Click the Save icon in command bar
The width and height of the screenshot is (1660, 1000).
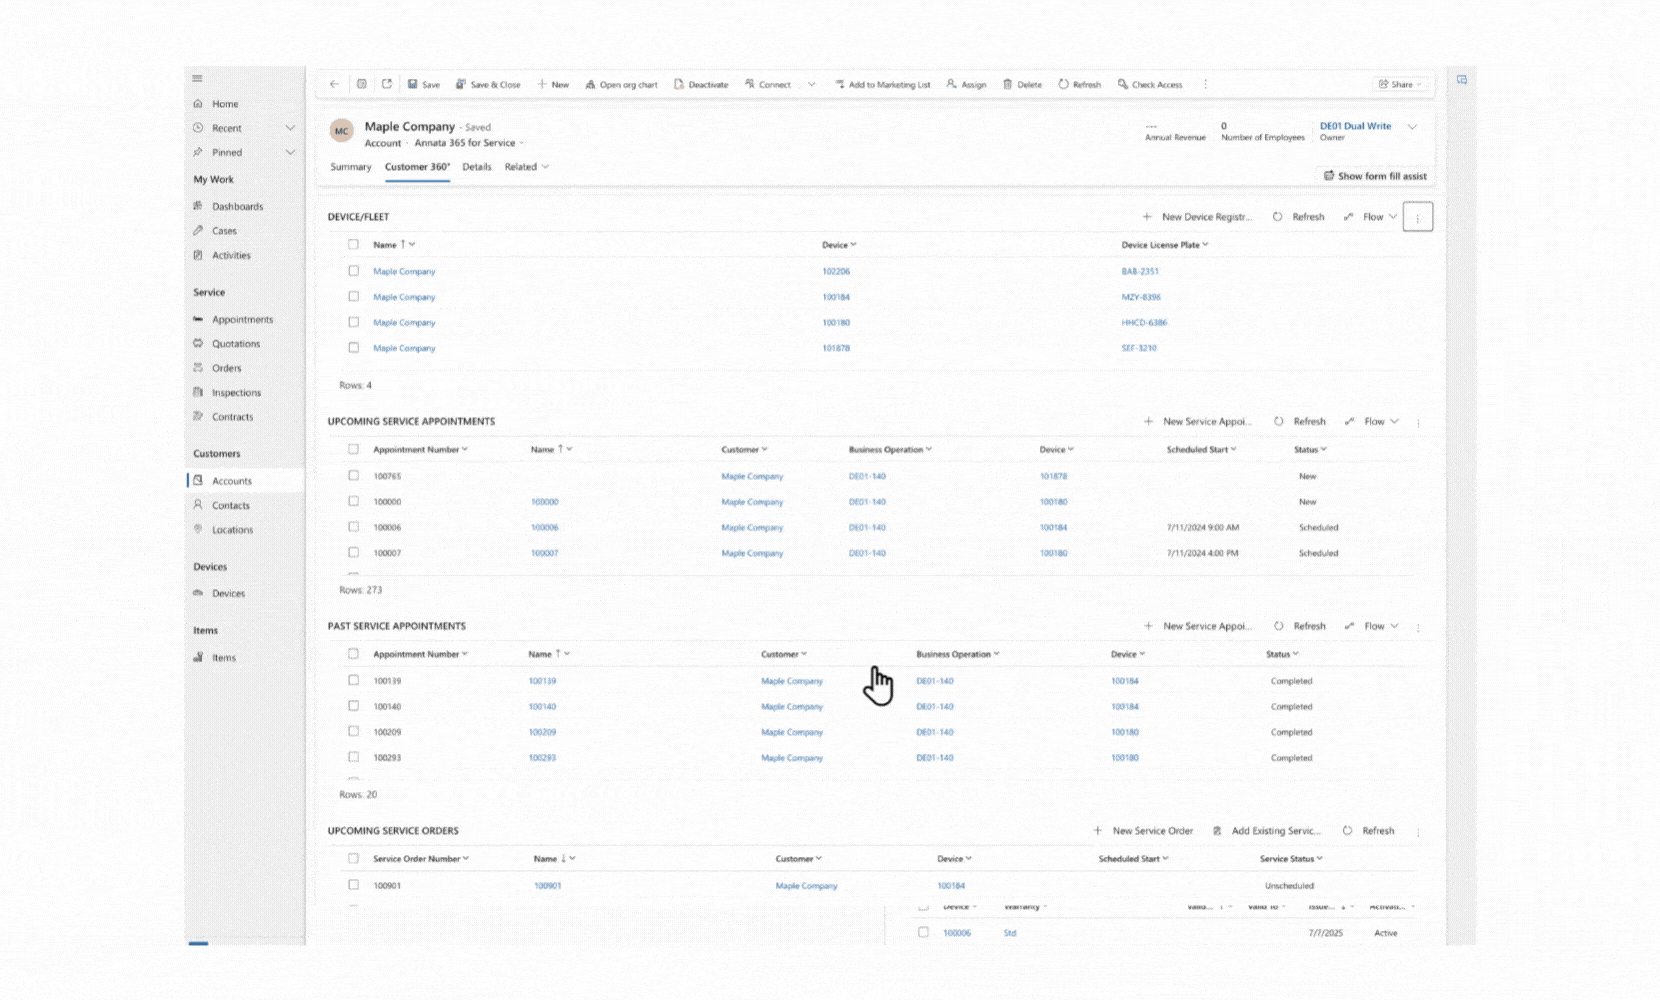(413, 85)
